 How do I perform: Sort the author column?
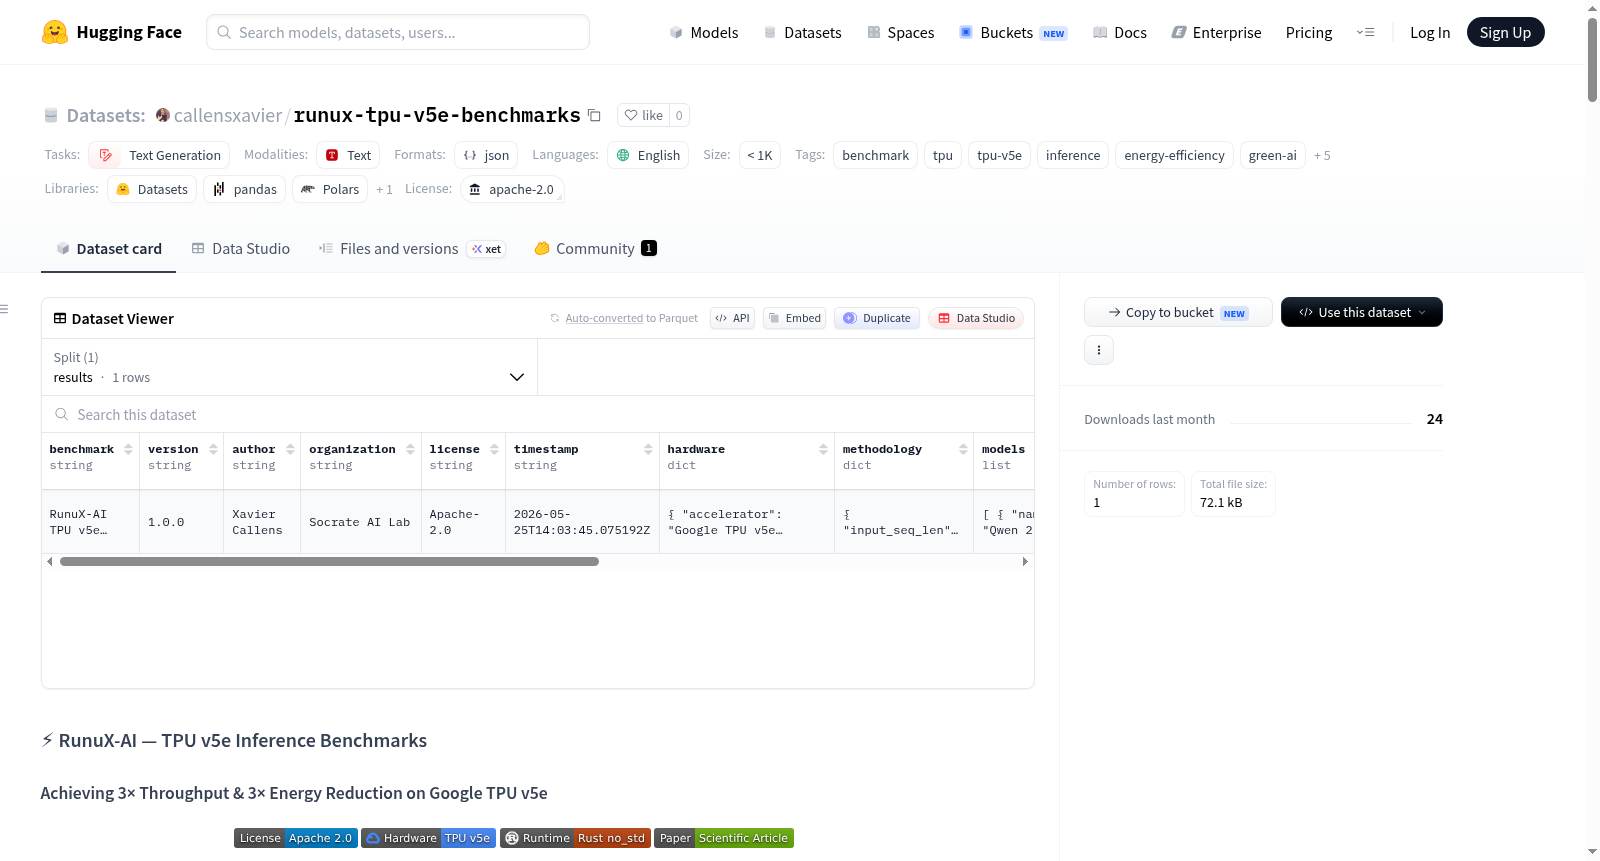click(290, 449)
